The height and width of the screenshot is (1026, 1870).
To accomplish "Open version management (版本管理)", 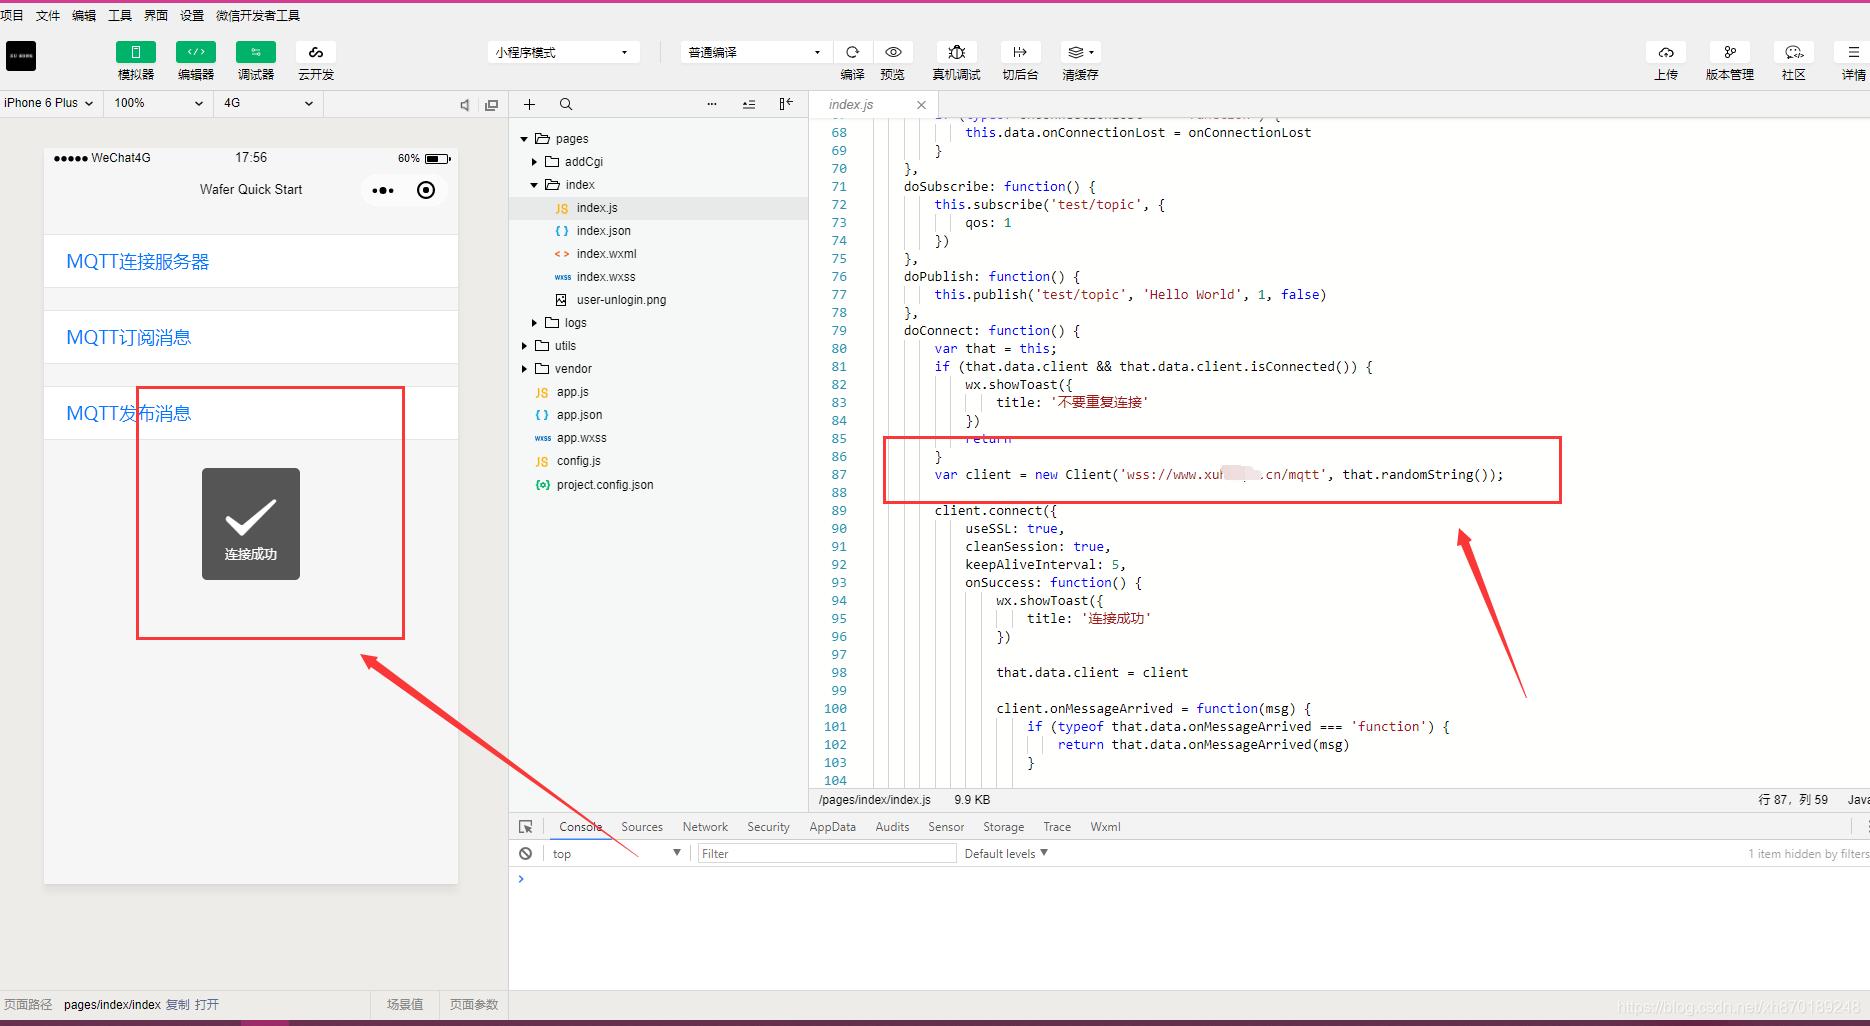I will tap(1730, 52).
